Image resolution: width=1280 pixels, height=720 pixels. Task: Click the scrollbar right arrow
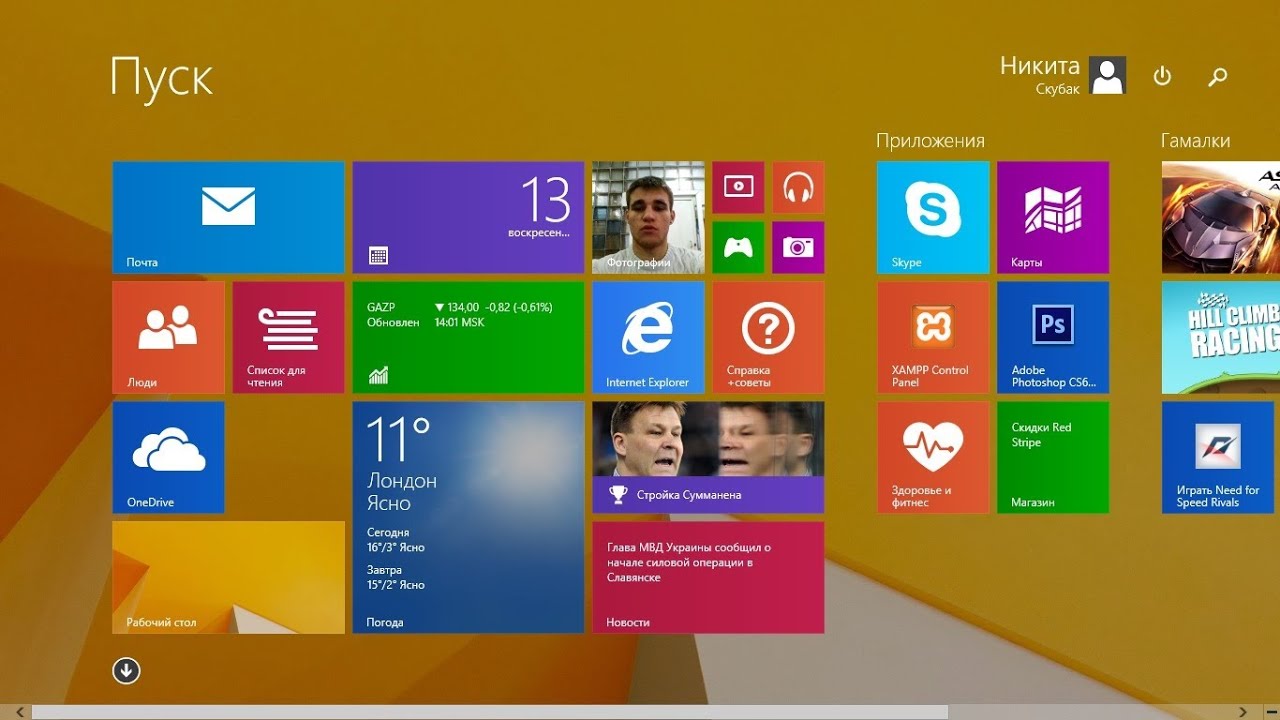pyautogui.click(x=1244, y=712)
